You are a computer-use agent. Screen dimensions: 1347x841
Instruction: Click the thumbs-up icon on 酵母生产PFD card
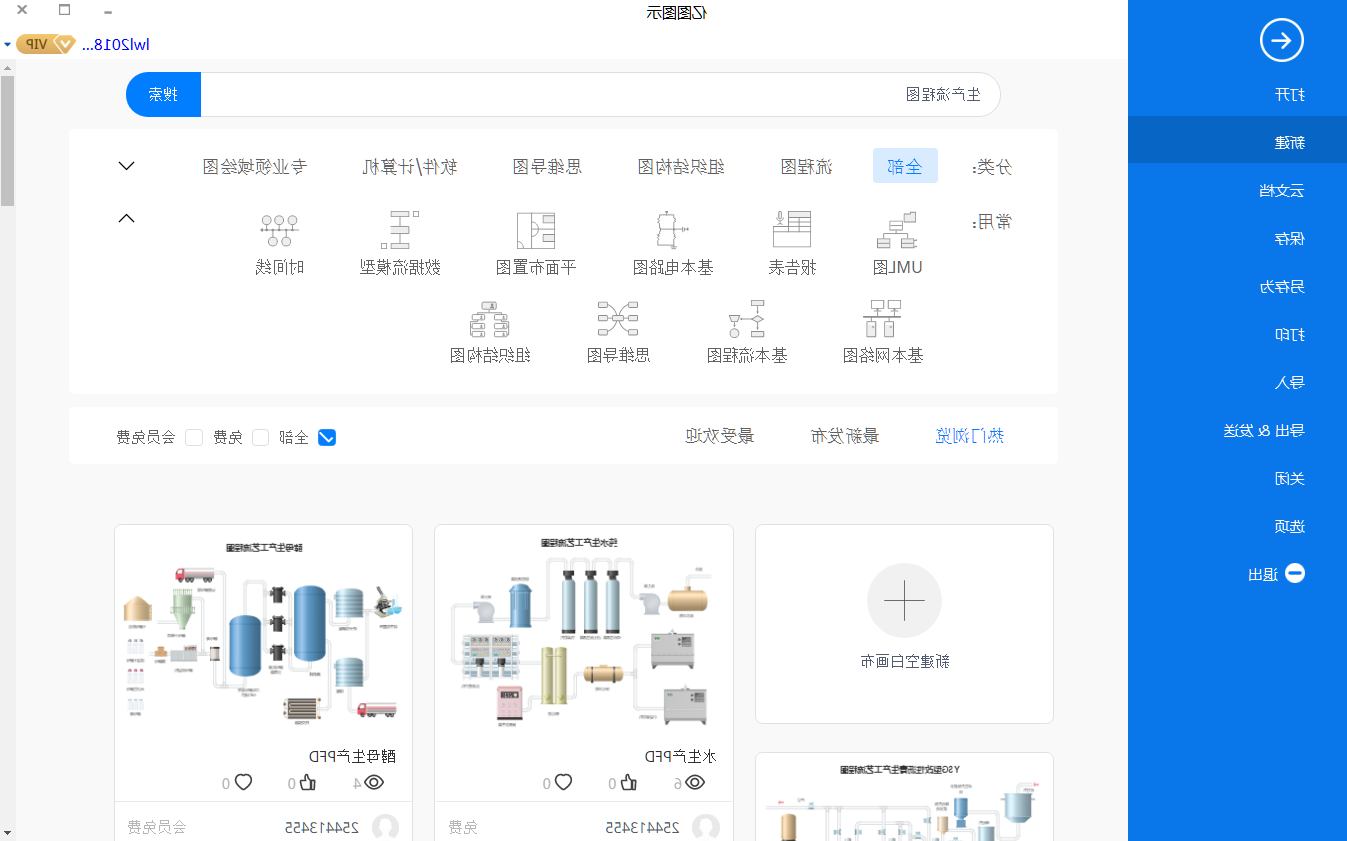click(308, 782)
